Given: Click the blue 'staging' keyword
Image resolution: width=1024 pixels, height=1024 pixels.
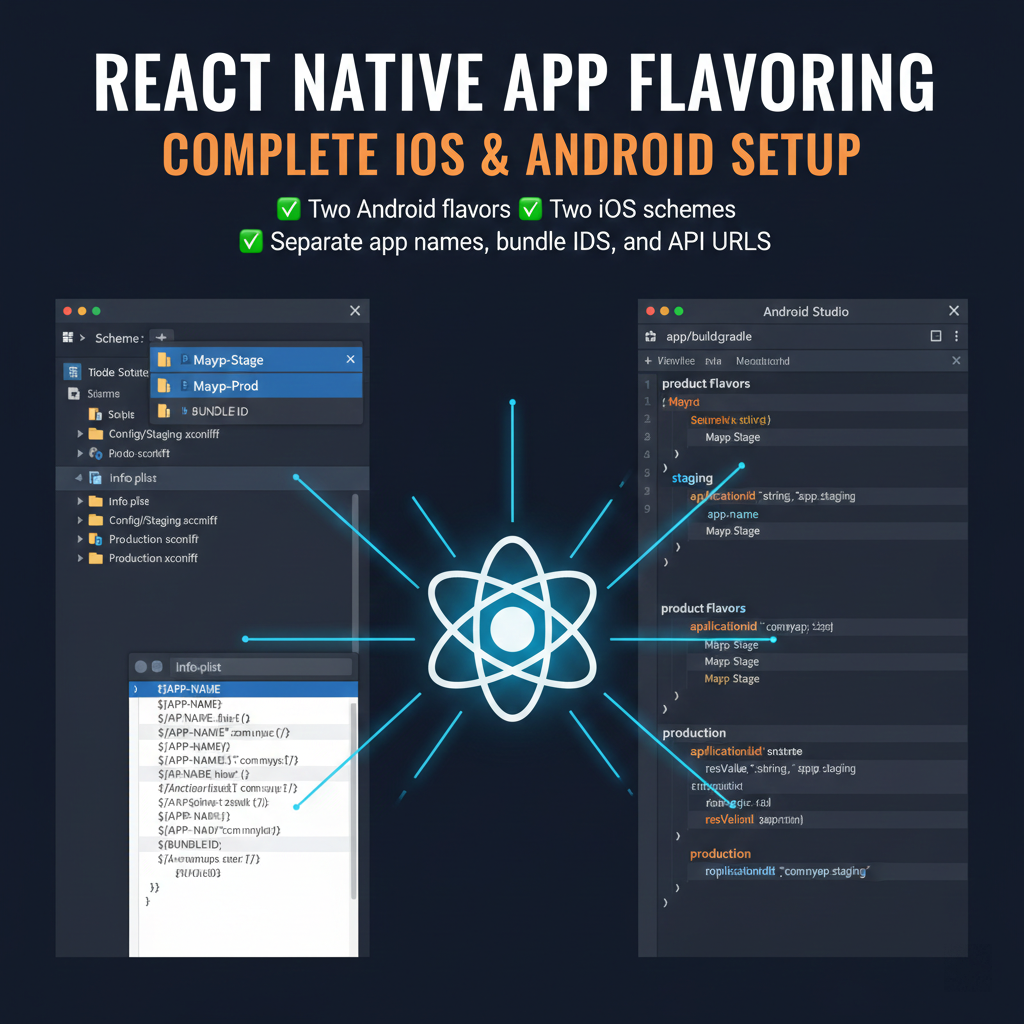Looking at the screenshot, I should [x=692, y=478].
